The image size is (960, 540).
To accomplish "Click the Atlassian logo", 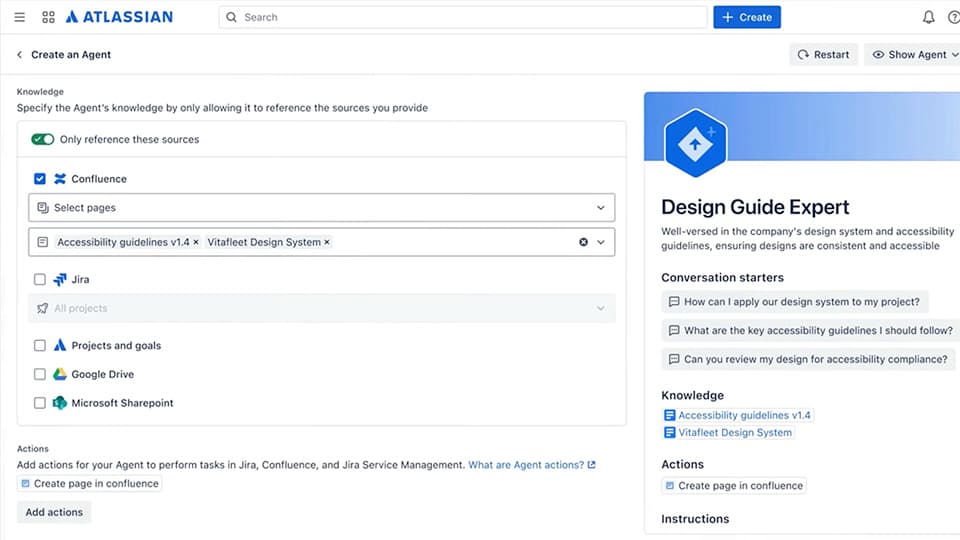I will (119, 17).
